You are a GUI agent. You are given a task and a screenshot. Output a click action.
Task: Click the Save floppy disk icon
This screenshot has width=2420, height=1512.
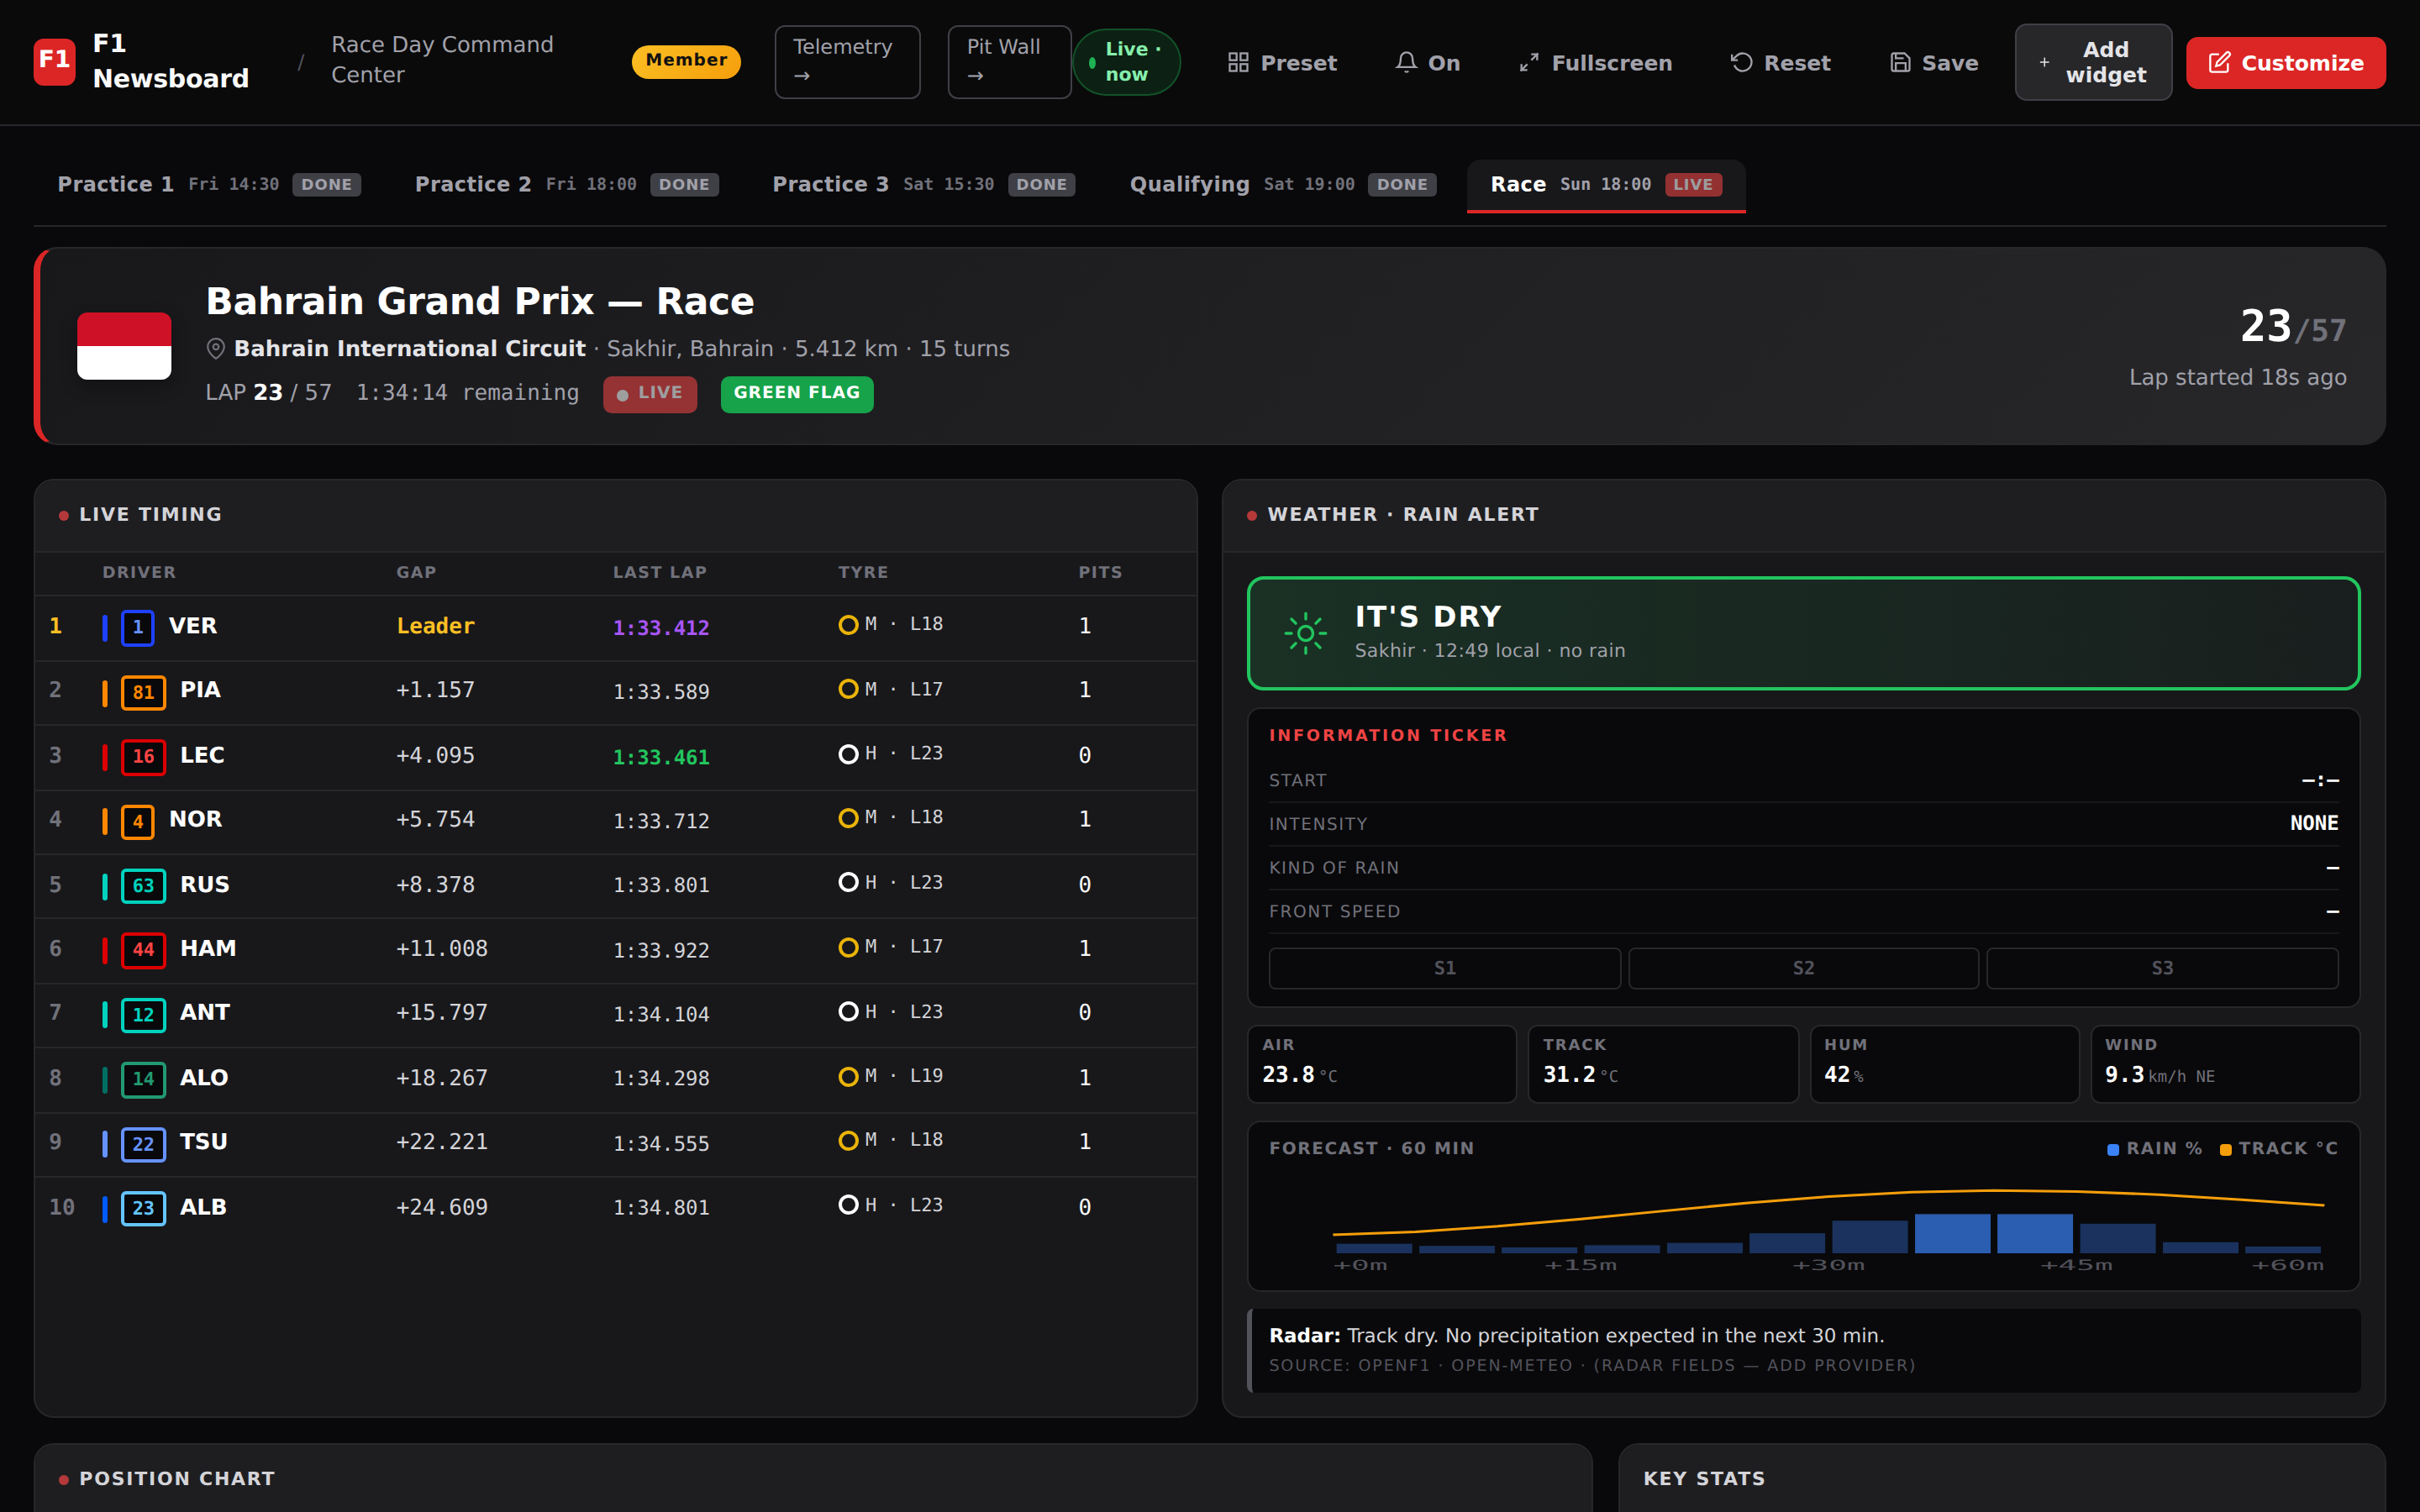coord(1900,63)
